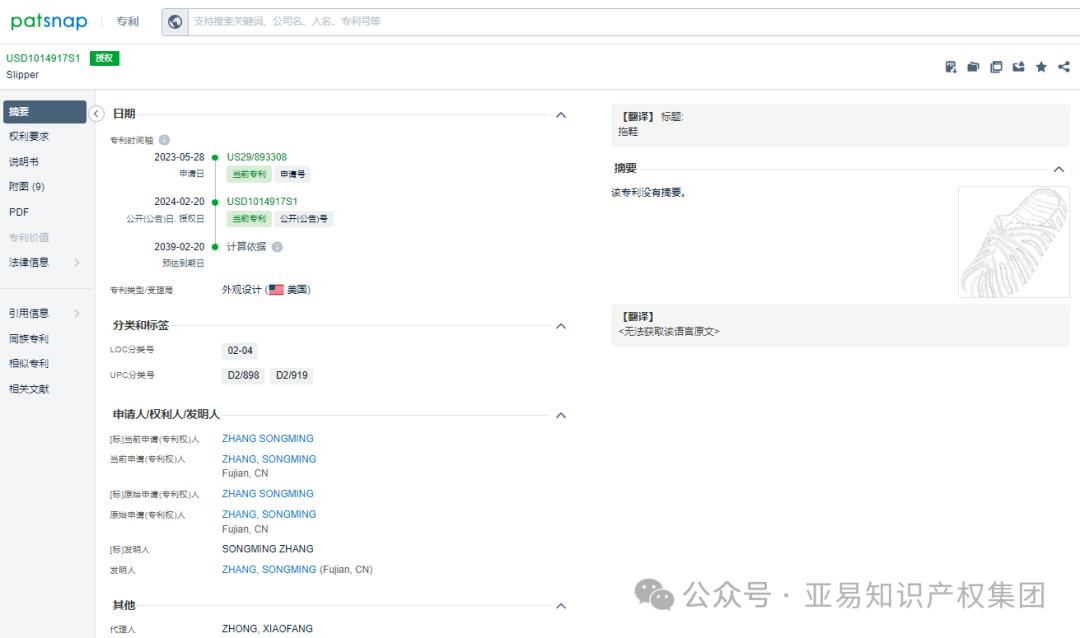This screenshot has height=638, width=1080.
Task: Collapse the 日期 section chevron
Action: click(561, 115)
